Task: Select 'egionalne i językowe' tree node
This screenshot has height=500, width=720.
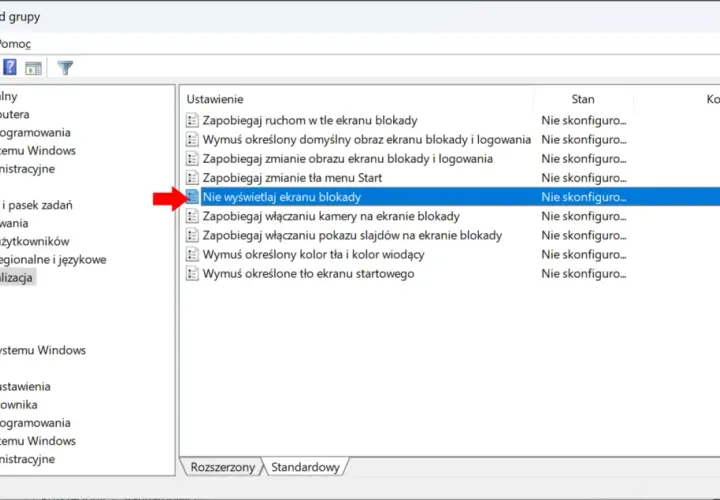Action: pos(53,259)
